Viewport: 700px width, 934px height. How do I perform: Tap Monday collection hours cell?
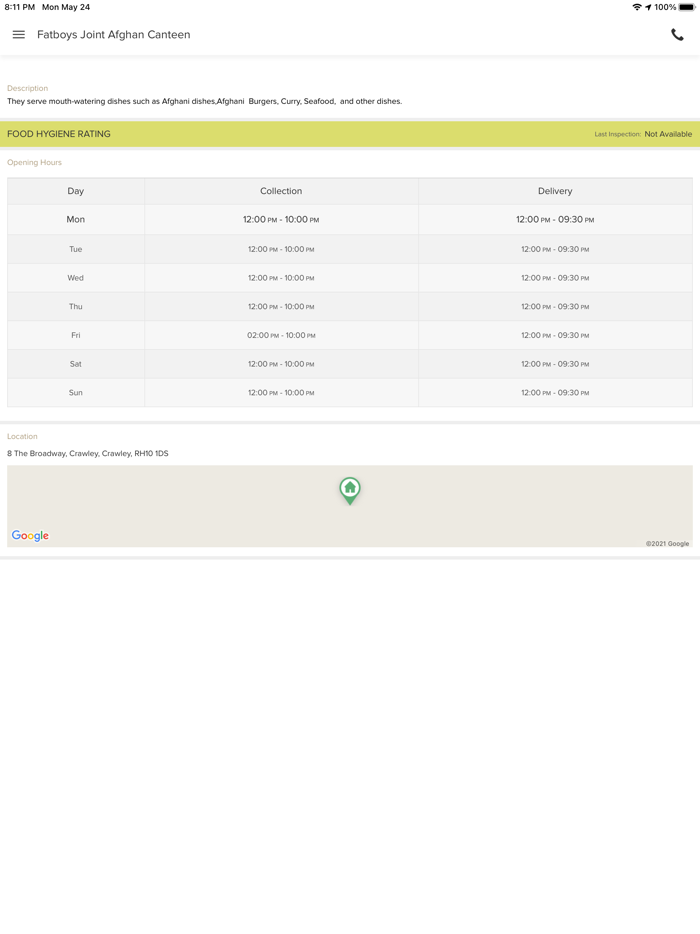(x=281, y=219)
